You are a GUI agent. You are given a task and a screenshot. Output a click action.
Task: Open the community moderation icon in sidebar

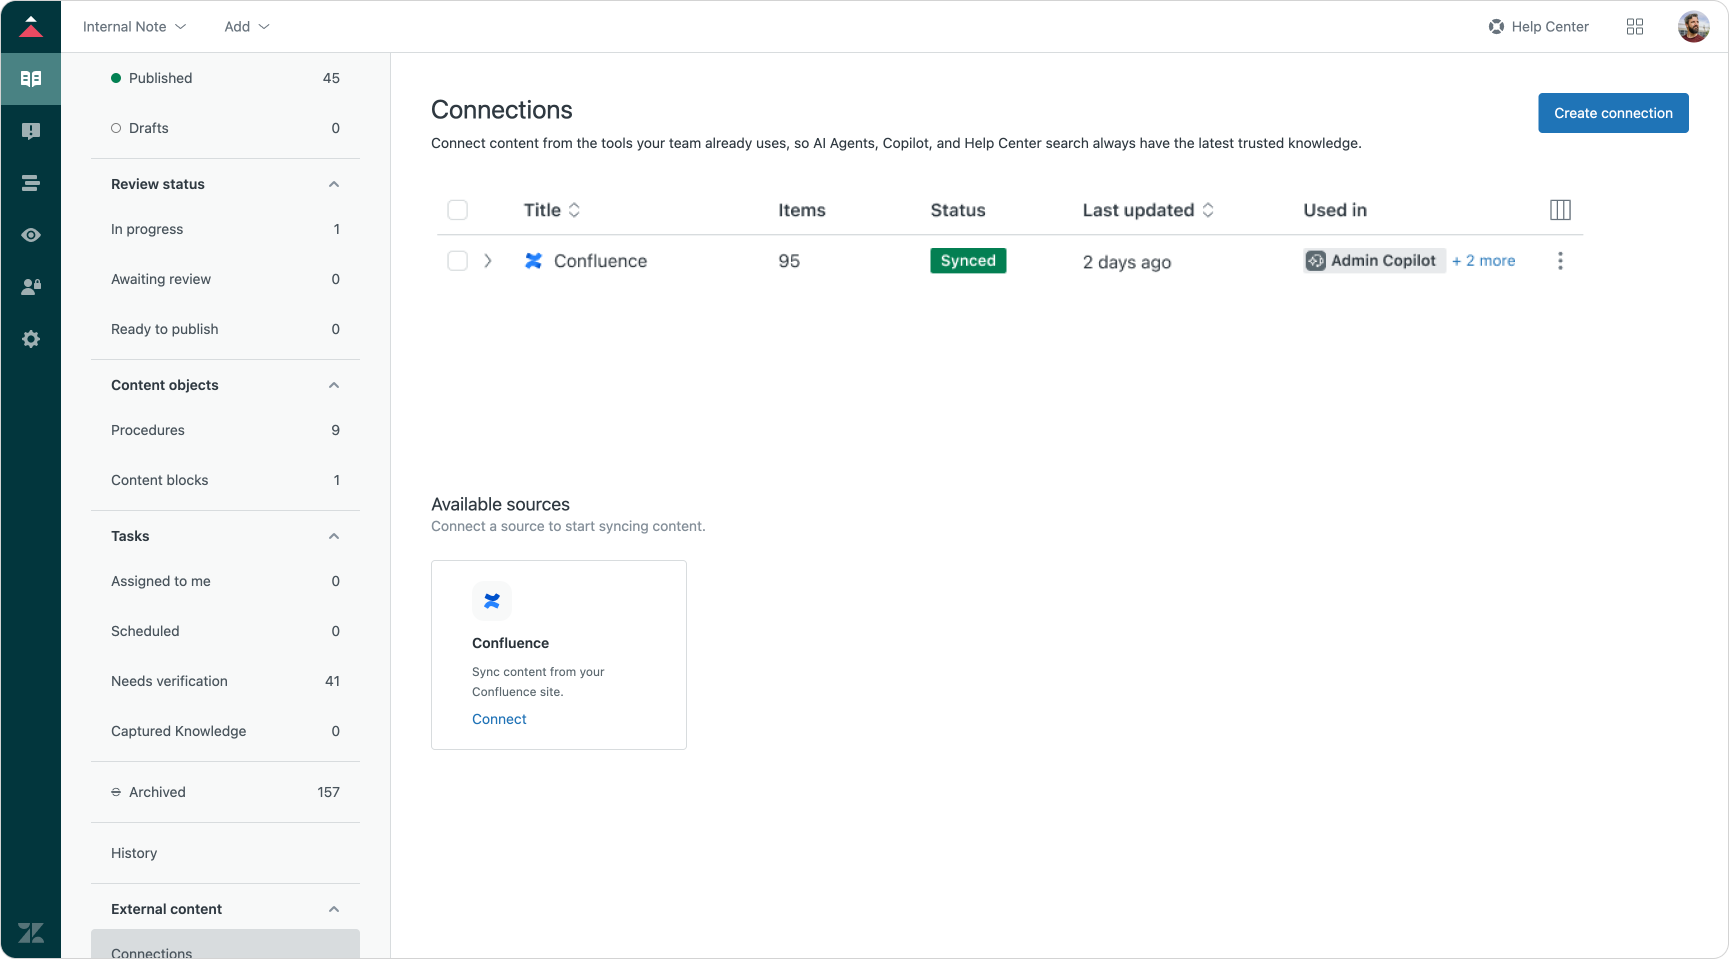click(x=31, y=131)
